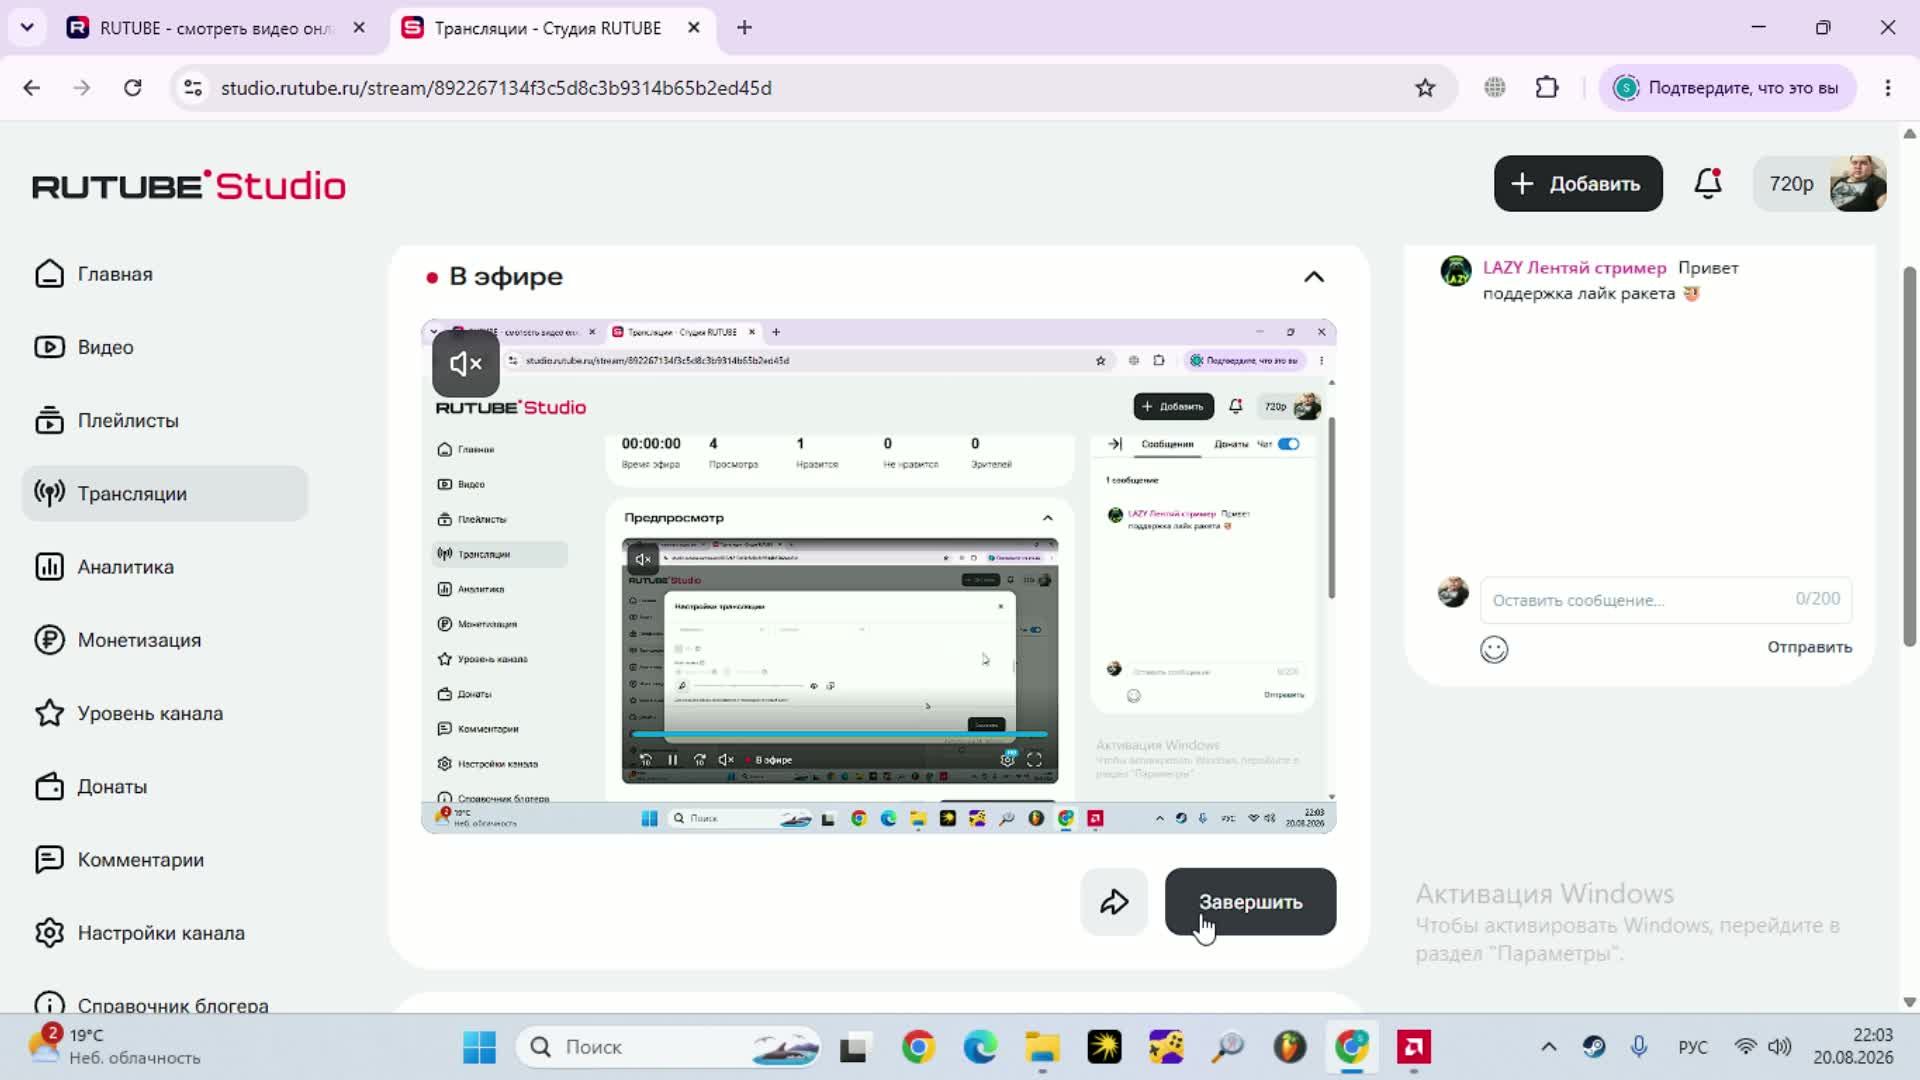Image resolution: width=1920 pixels, height=1080 pixels.
Task: Select the Трансляции - Студия RUTUBE tab
Action: point(548,28)
